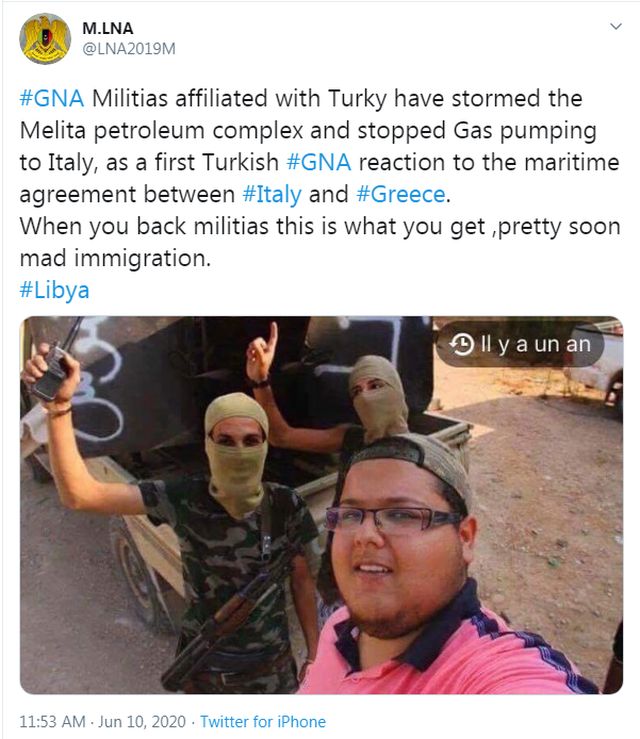The image size is (640, 739).
Task: Open the #GNA hashtag before "reaction"
Action: (319, 163)
